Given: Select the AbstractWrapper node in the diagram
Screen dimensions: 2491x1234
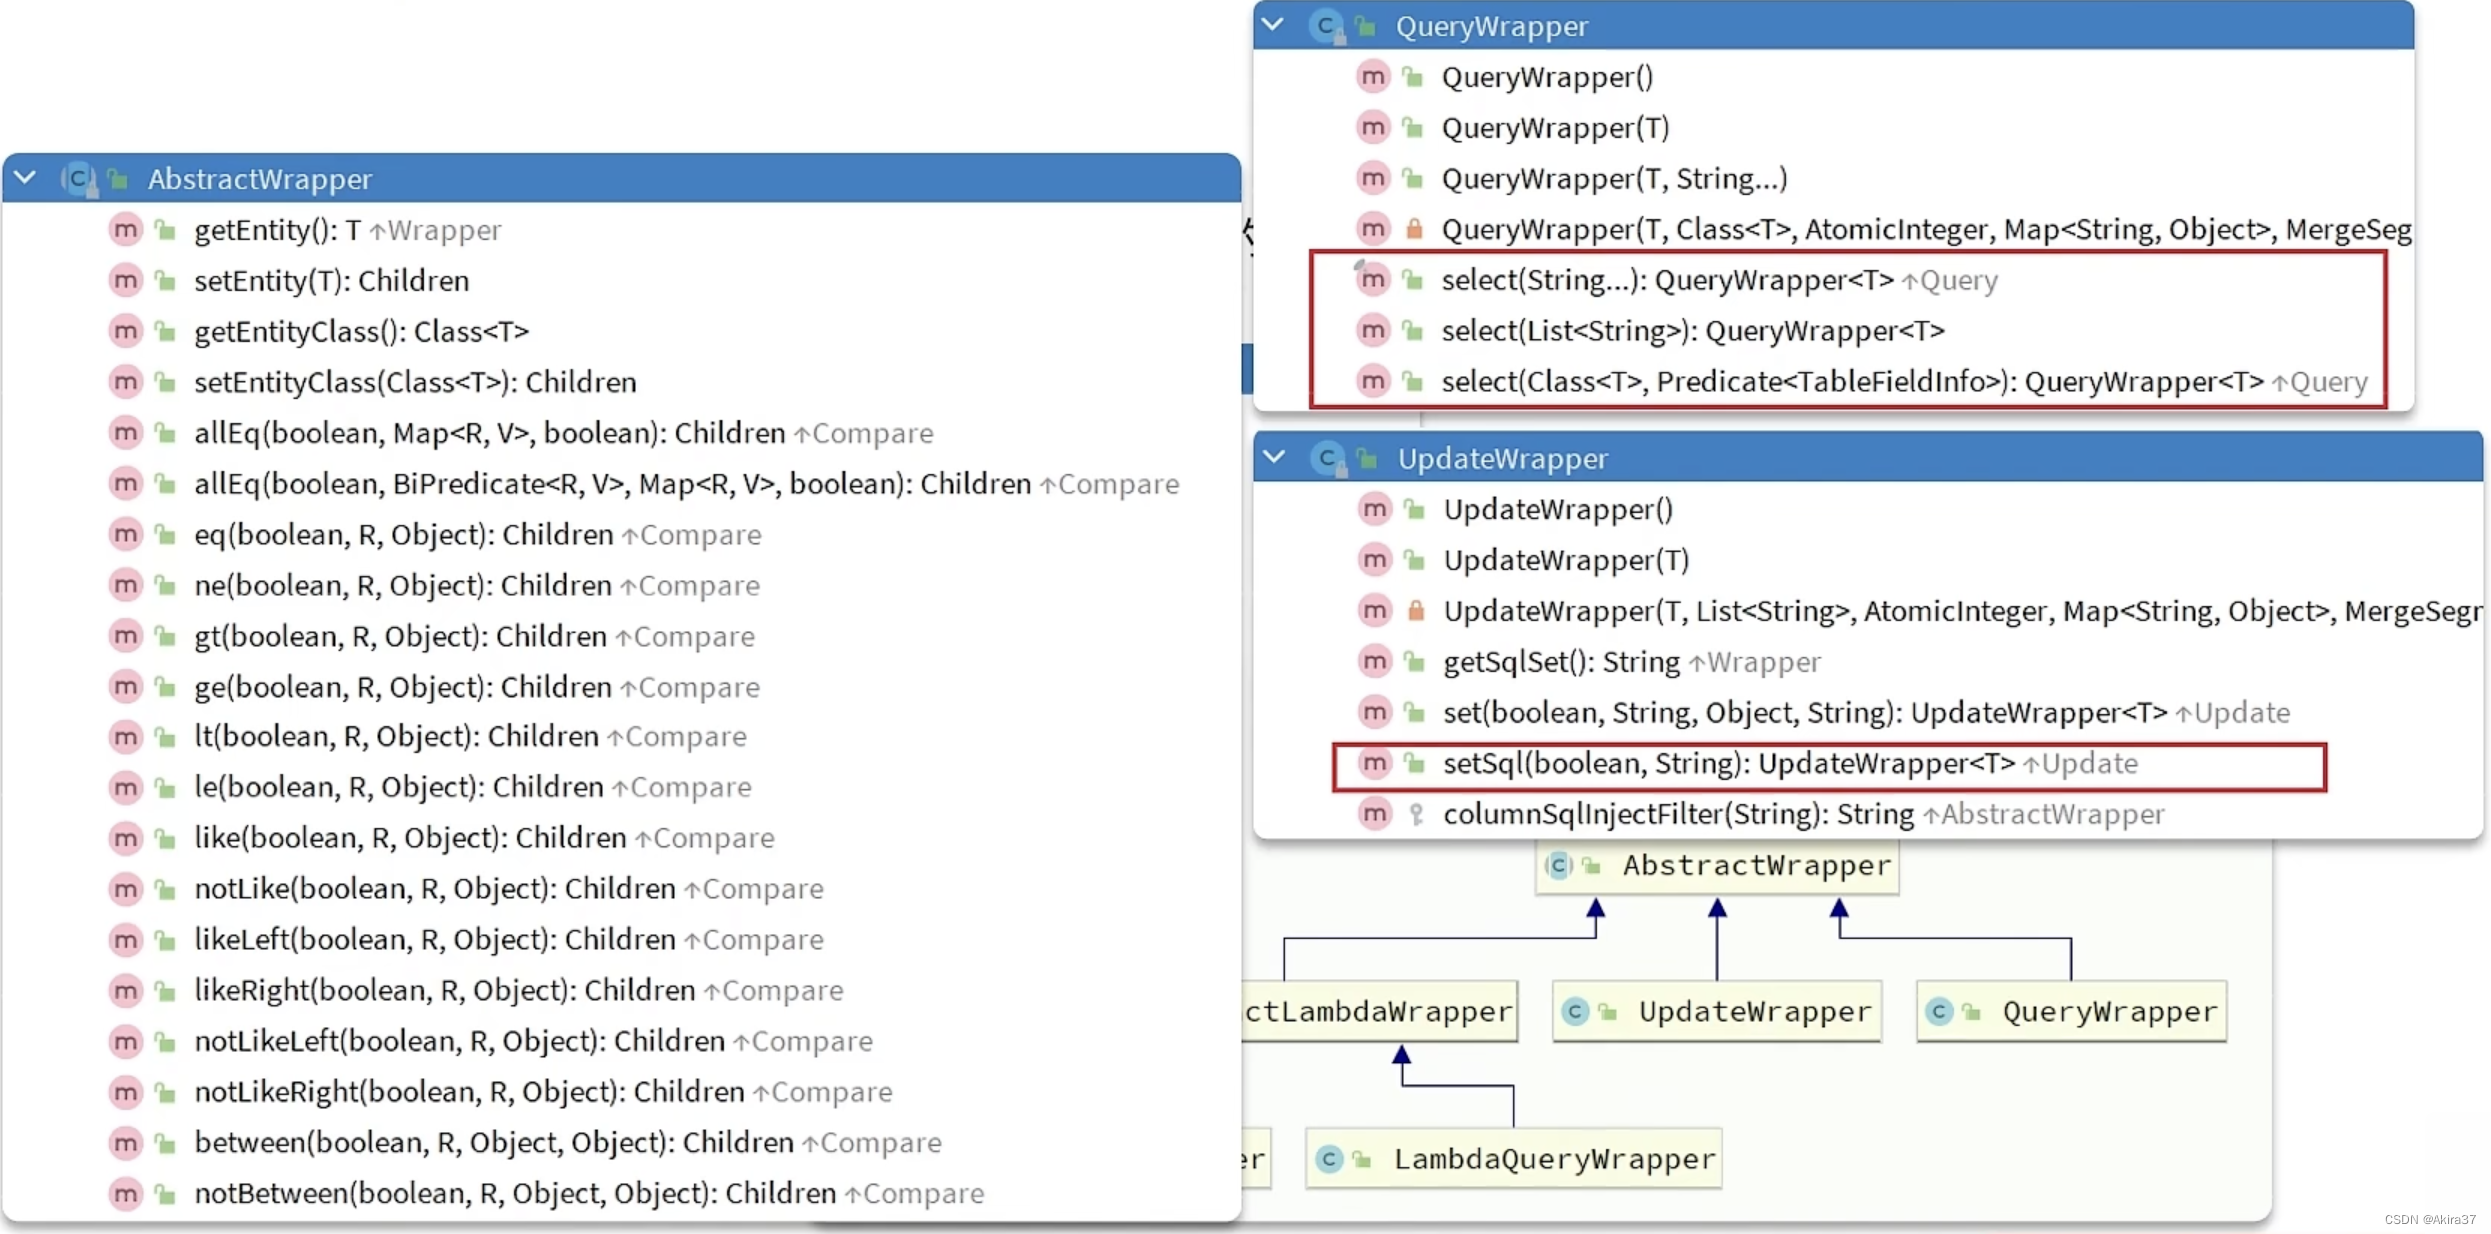Looking at the screenshot, I should pos(1717,866).
